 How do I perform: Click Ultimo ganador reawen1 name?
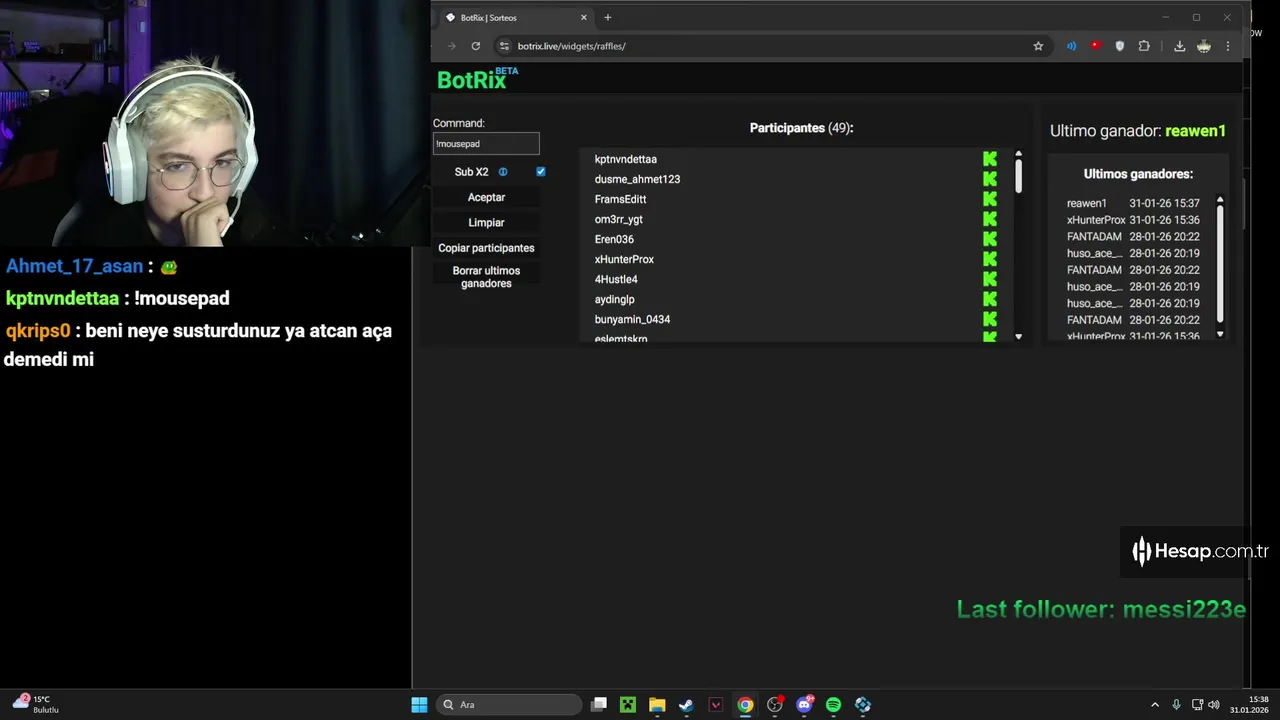1195,131
